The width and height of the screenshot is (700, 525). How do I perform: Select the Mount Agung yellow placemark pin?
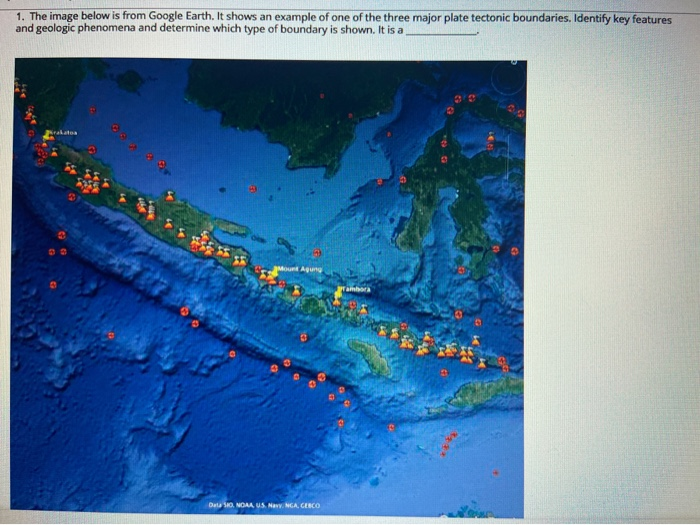point(277,271)
